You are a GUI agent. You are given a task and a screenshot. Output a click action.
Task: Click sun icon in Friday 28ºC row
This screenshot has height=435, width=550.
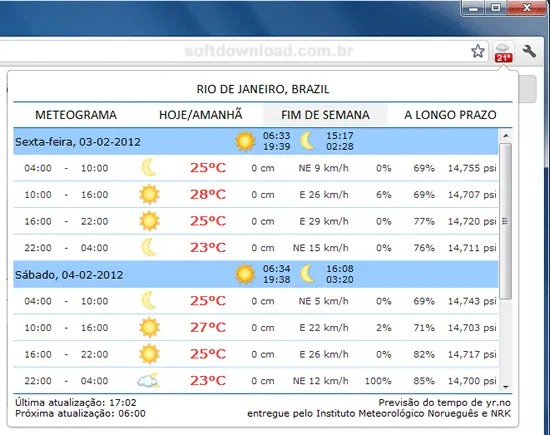coord(149,194)
